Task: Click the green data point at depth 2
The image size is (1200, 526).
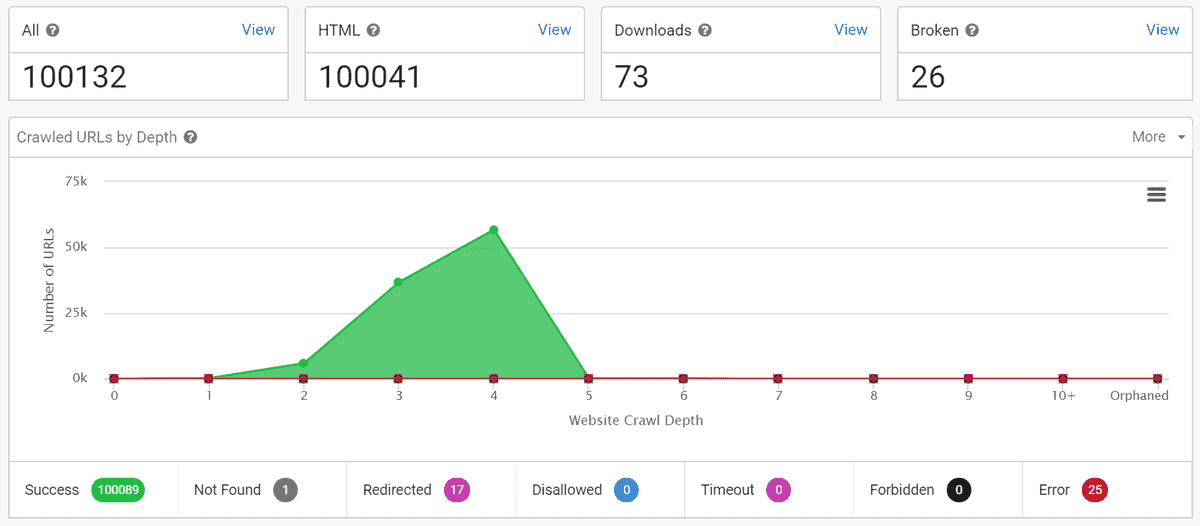Action: click(x=303, y=364)
